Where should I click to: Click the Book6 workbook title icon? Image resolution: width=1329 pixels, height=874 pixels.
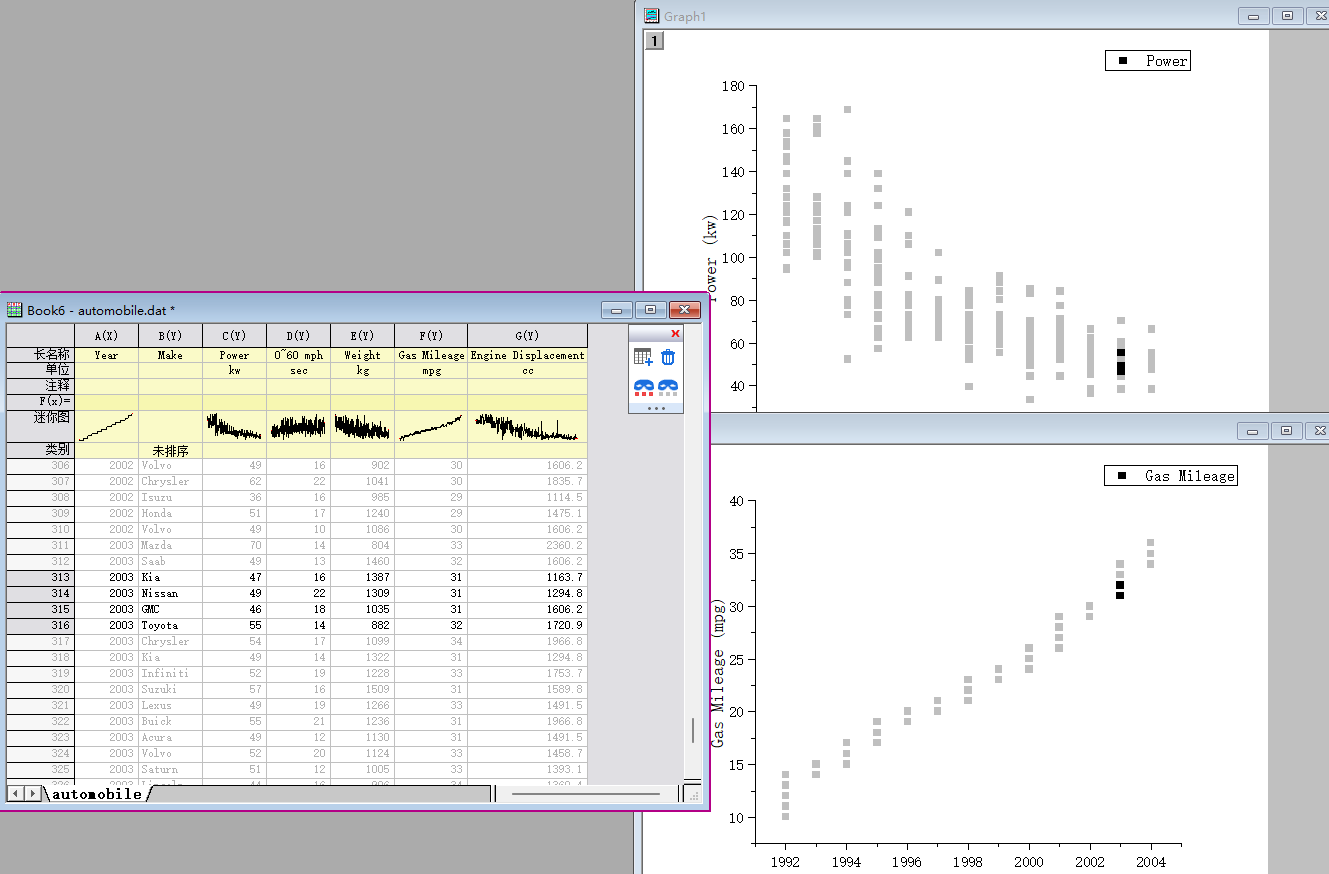15,310
